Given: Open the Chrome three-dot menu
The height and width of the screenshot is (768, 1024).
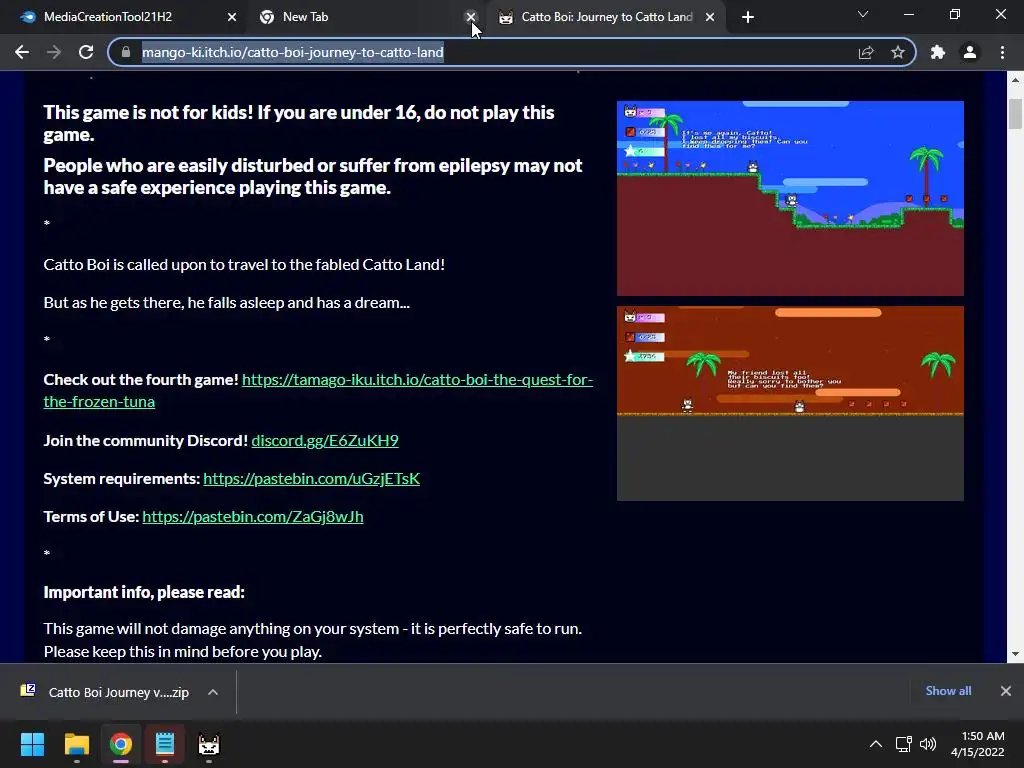Looking at the screenshot, I should [1002, 52].
